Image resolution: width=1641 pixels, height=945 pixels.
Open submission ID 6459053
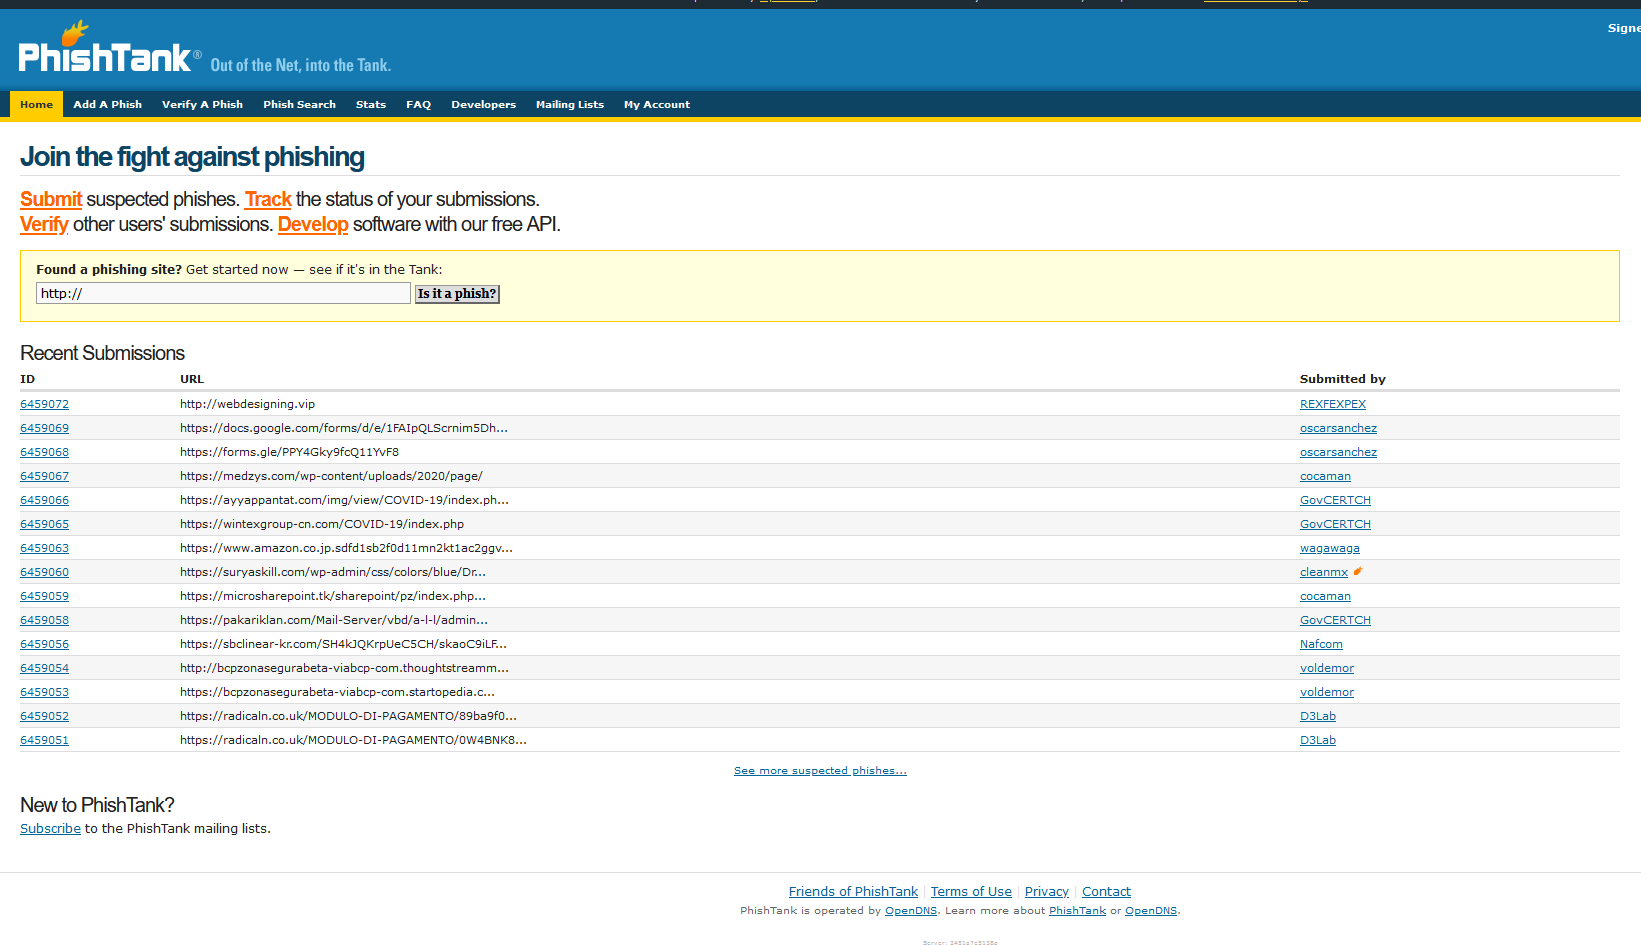point(44,692)
